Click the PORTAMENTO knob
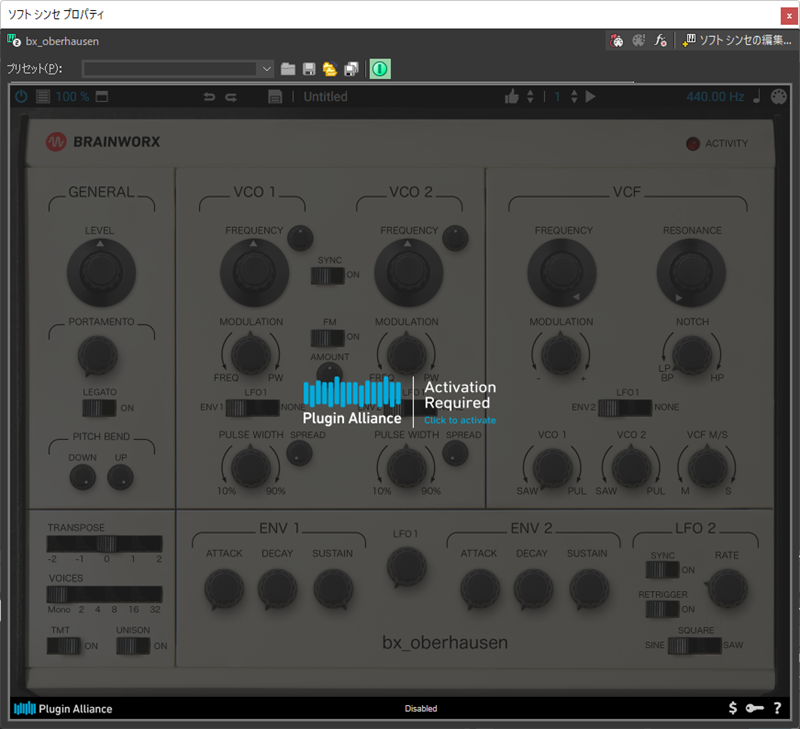The width and height of the screenshot is (800, 729). coord(97,356)
